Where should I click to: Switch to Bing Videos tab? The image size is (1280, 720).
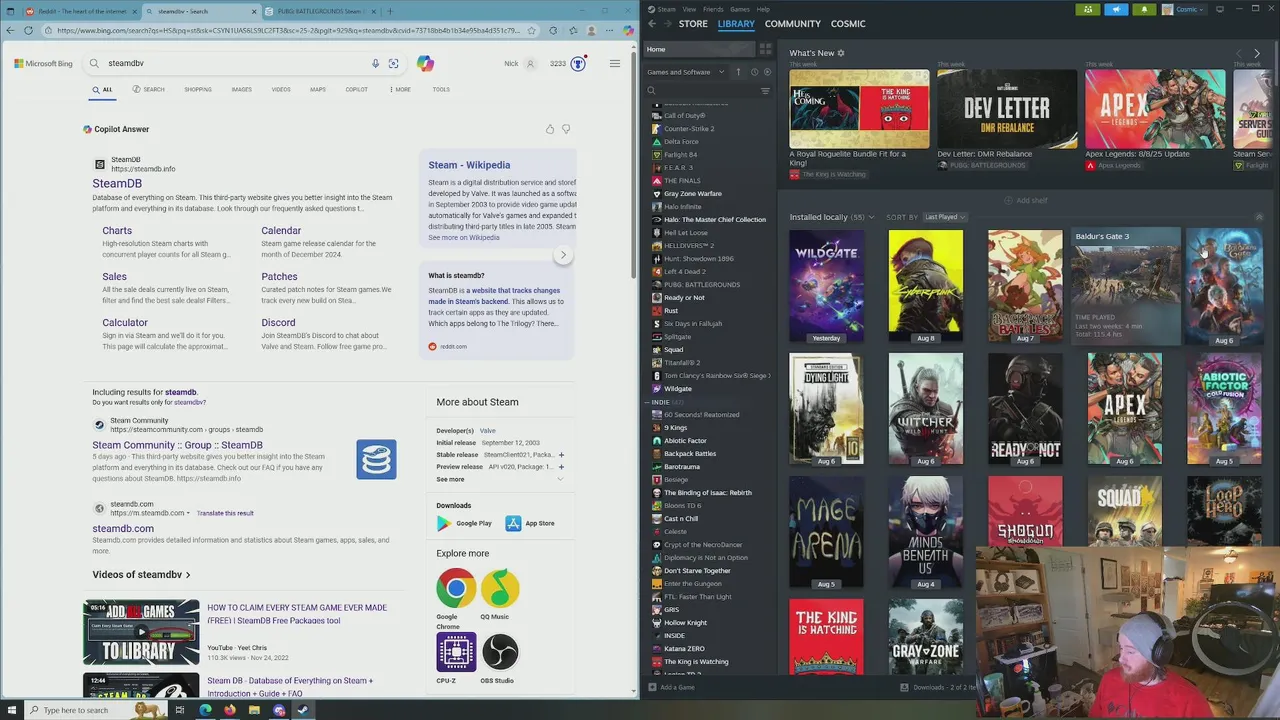(x=281, y=90)
